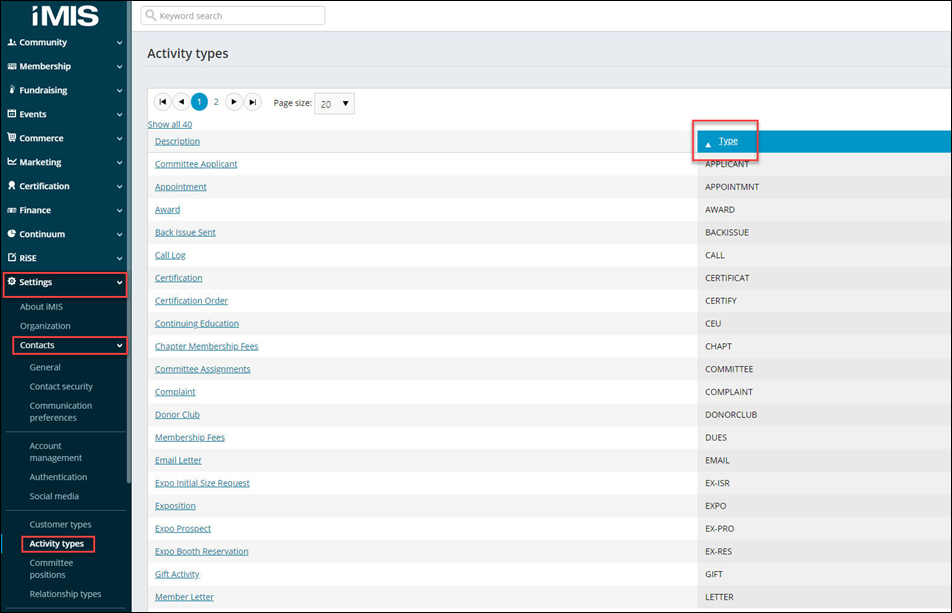Go to previous page arrow
The width and height of the screenshot is (952, 613).
pos(181,102)
